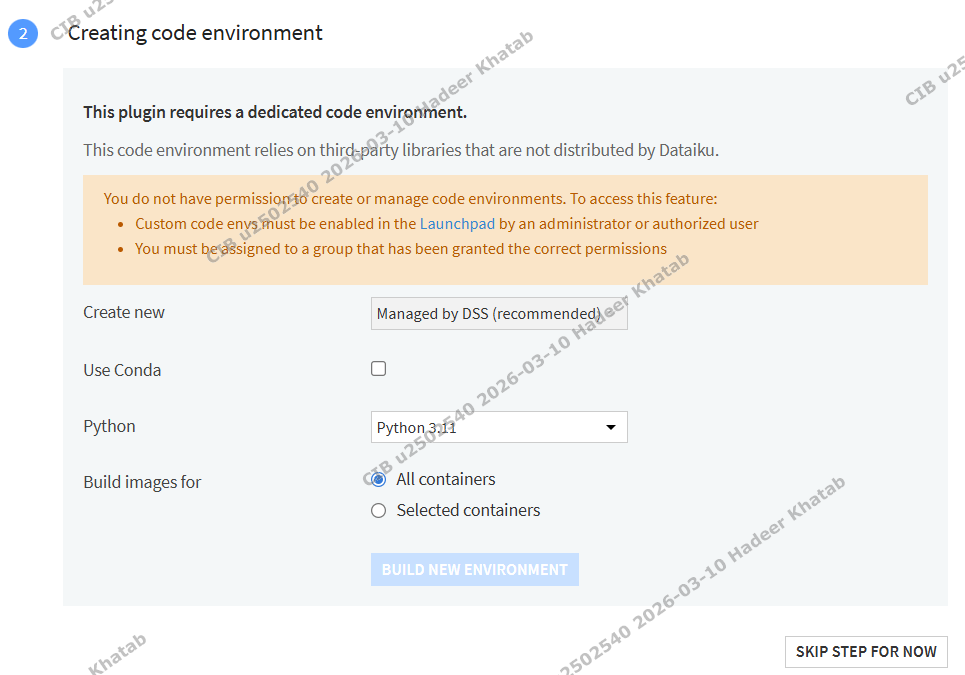Click the Python dropdown caret arrow
The width and height of the screenshot is (965, 675).
tap(611, 428)
